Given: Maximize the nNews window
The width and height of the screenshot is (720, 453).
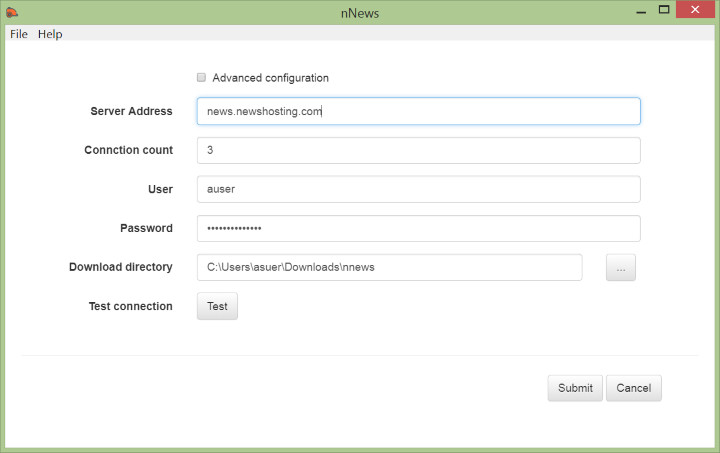Looking at the screenshot, I should [x=664, y=10].
